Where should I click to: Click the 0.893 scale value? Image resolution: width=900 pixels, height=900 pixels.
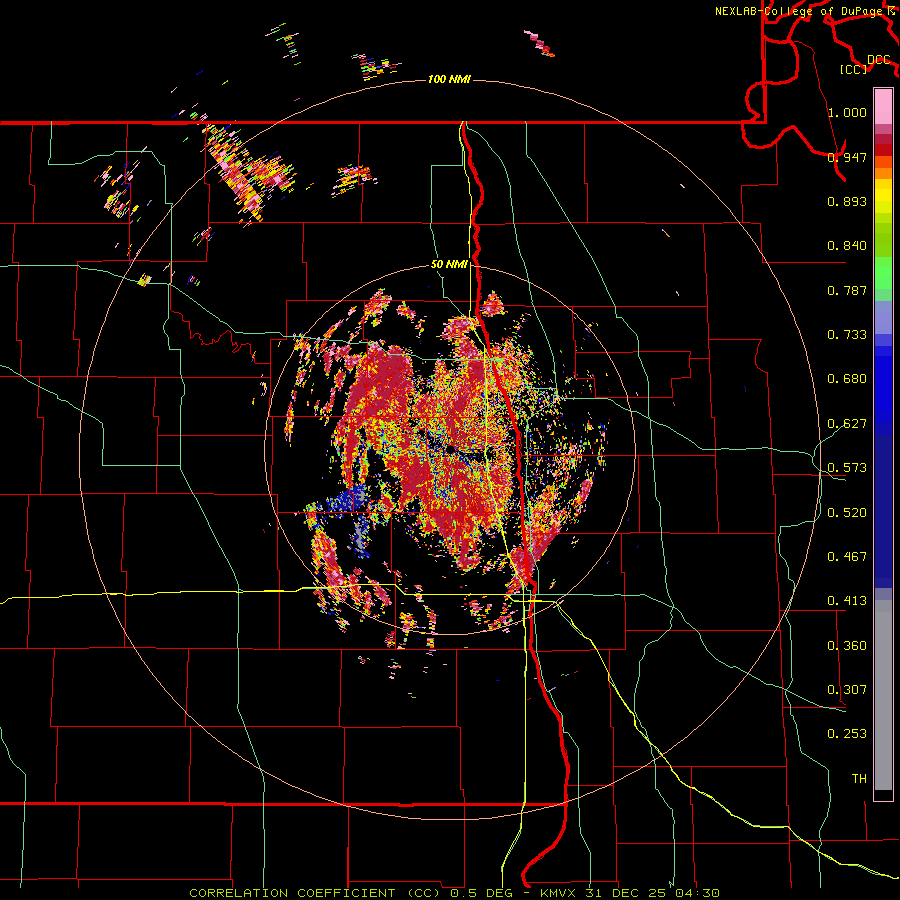click(847, 201)
